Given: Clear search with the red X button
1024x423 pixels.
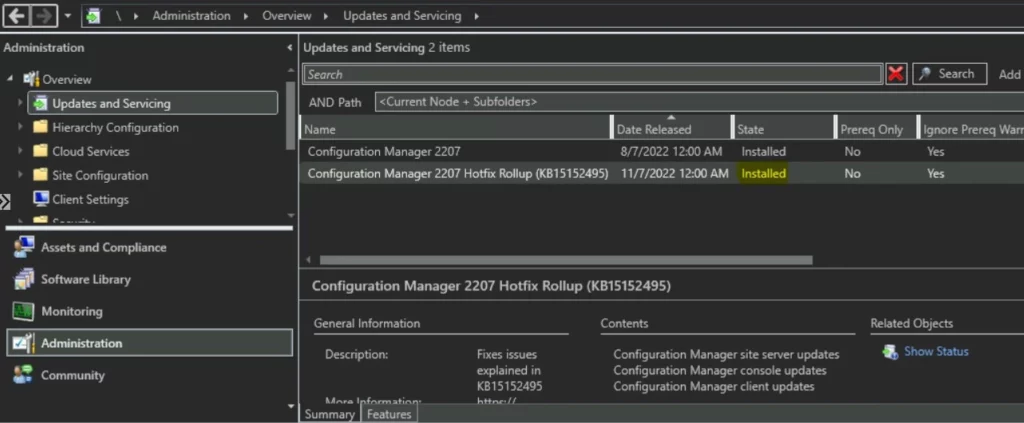Looking at the screenshot, I should 896,74.
